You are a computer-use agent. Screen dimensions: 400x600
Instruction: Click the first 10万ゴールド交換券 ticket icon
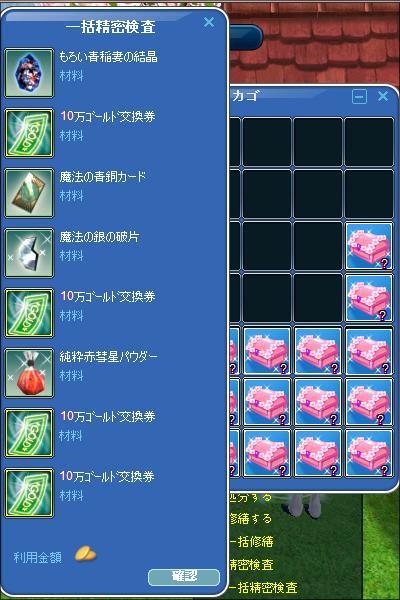pyautogui.click(x=29, y=133)
